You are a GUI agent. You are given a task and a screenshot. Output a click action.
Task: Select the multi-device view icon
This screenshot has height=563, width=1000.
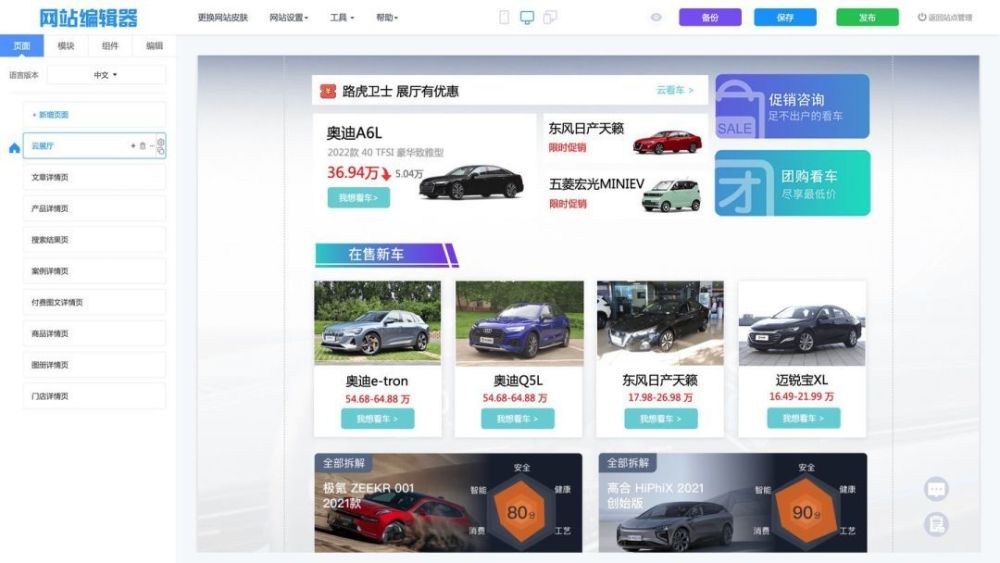550,17
